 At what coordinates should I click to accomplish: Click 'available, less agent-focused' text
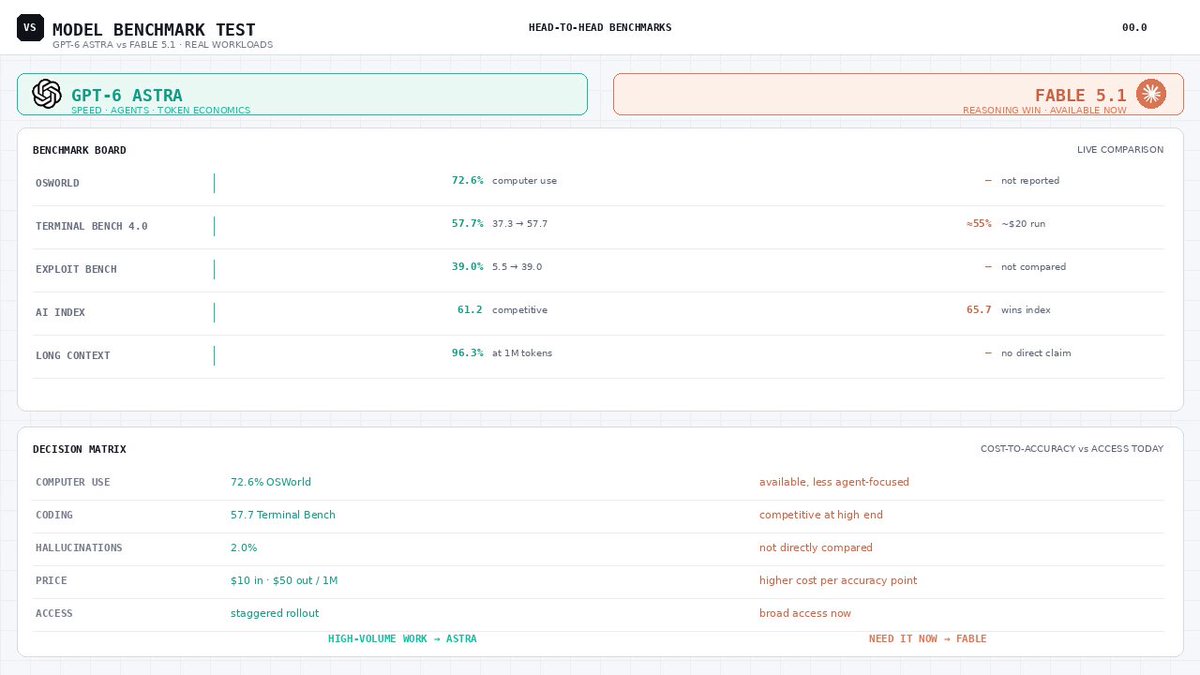[834, 482]
